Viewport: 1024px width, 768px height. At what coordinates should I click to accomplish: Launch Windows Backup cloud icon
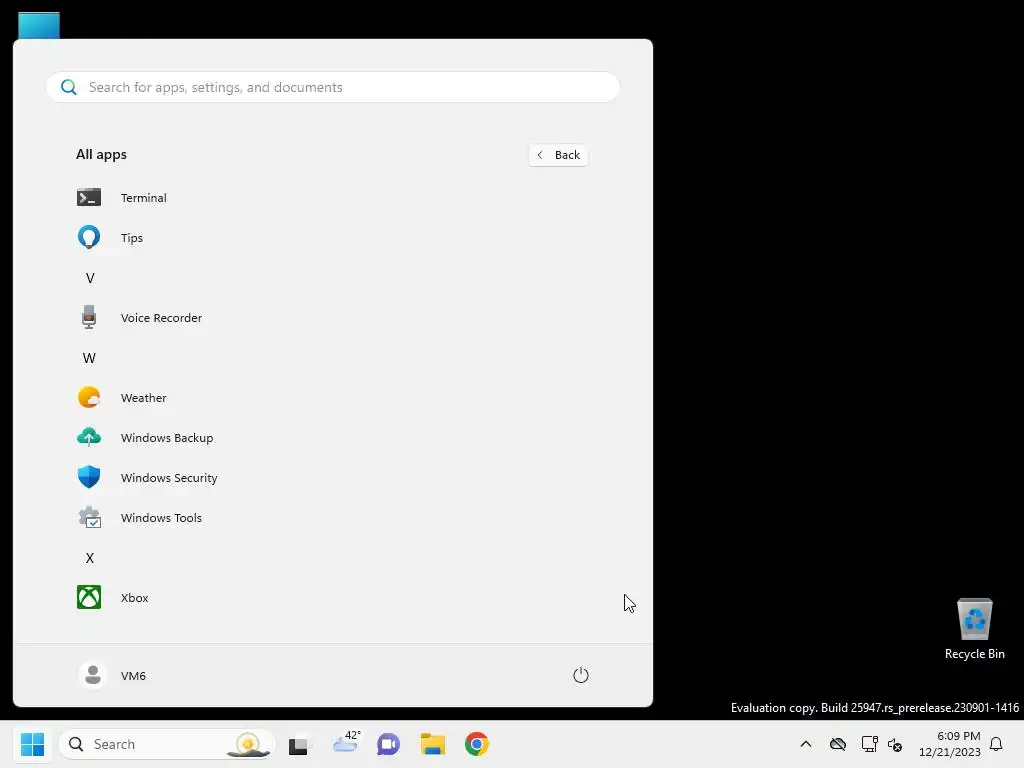(x=89, y=437)
